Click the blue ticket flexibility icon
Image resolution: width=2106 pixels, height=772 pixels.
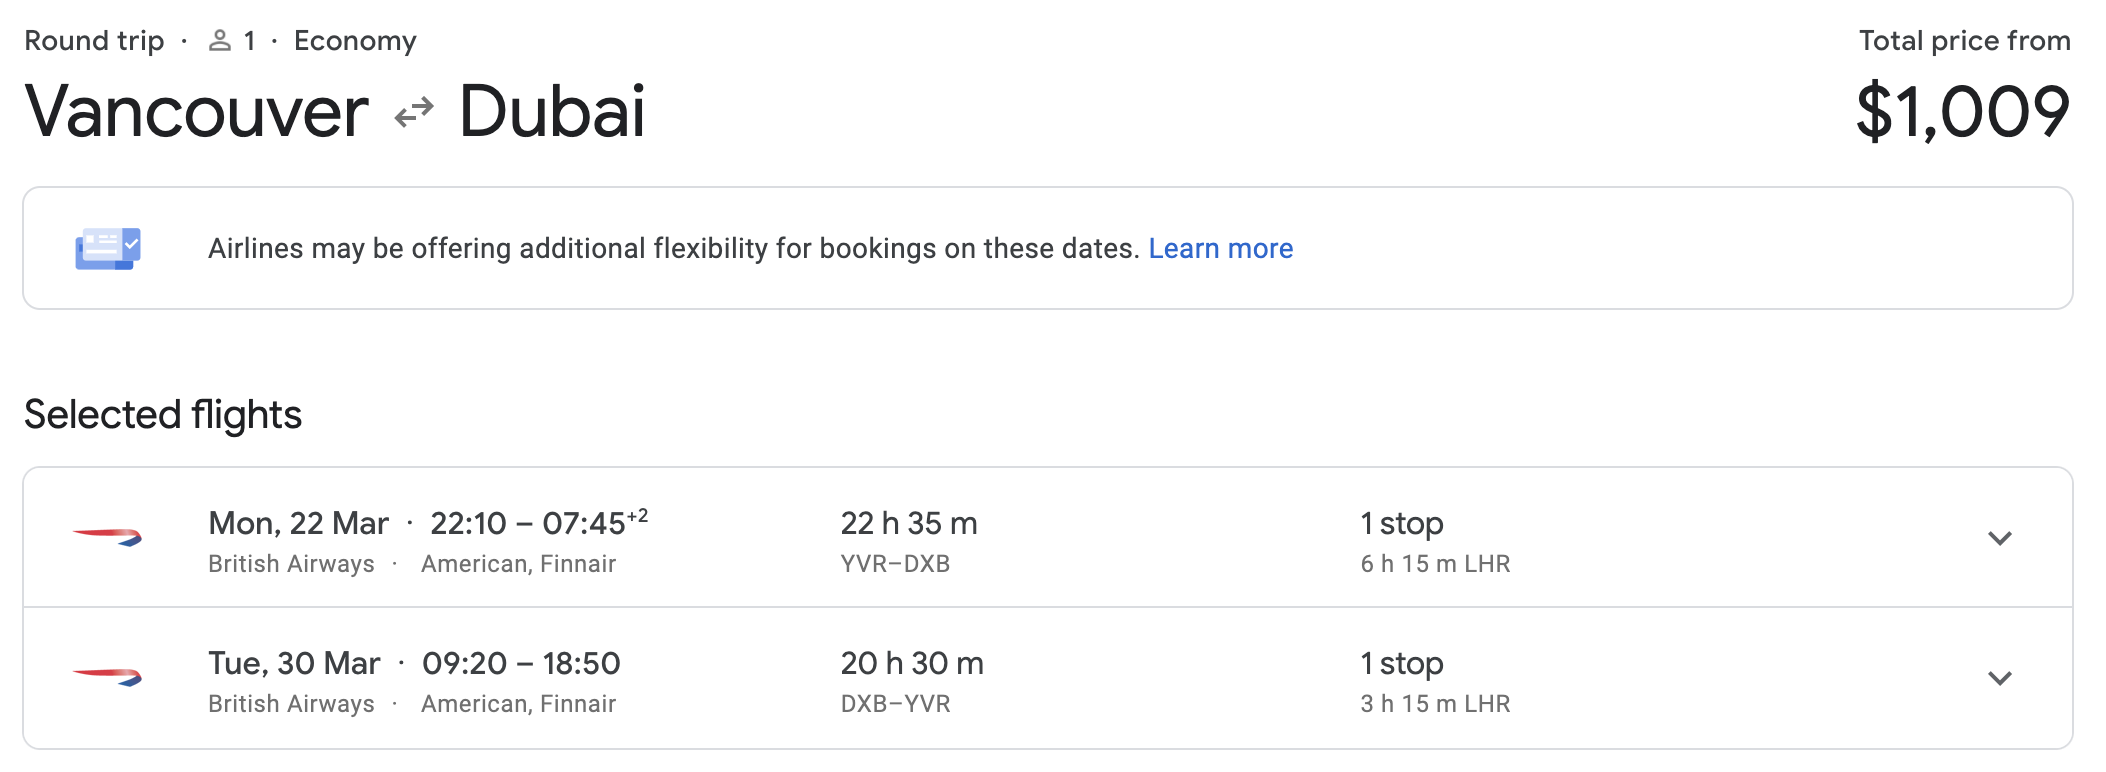pos(108,248)
